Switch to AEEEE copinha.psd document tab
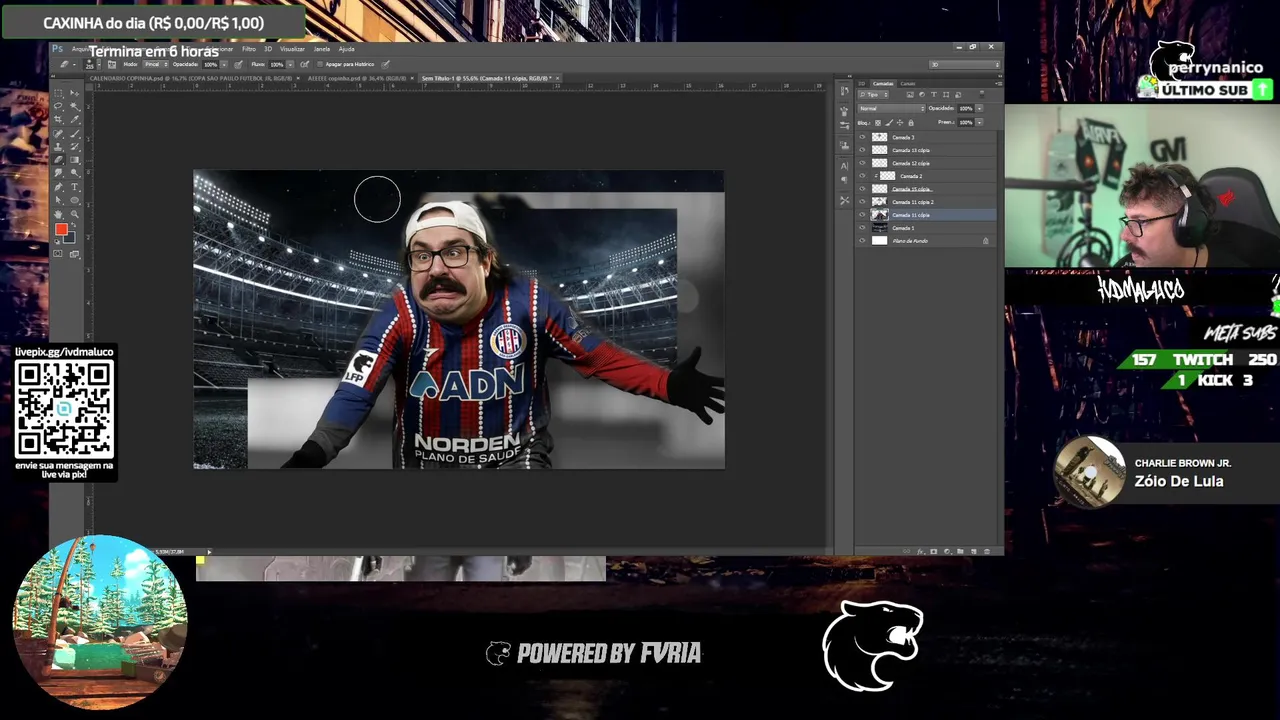This screenshot has width=1280, height=720. (357, 78)
